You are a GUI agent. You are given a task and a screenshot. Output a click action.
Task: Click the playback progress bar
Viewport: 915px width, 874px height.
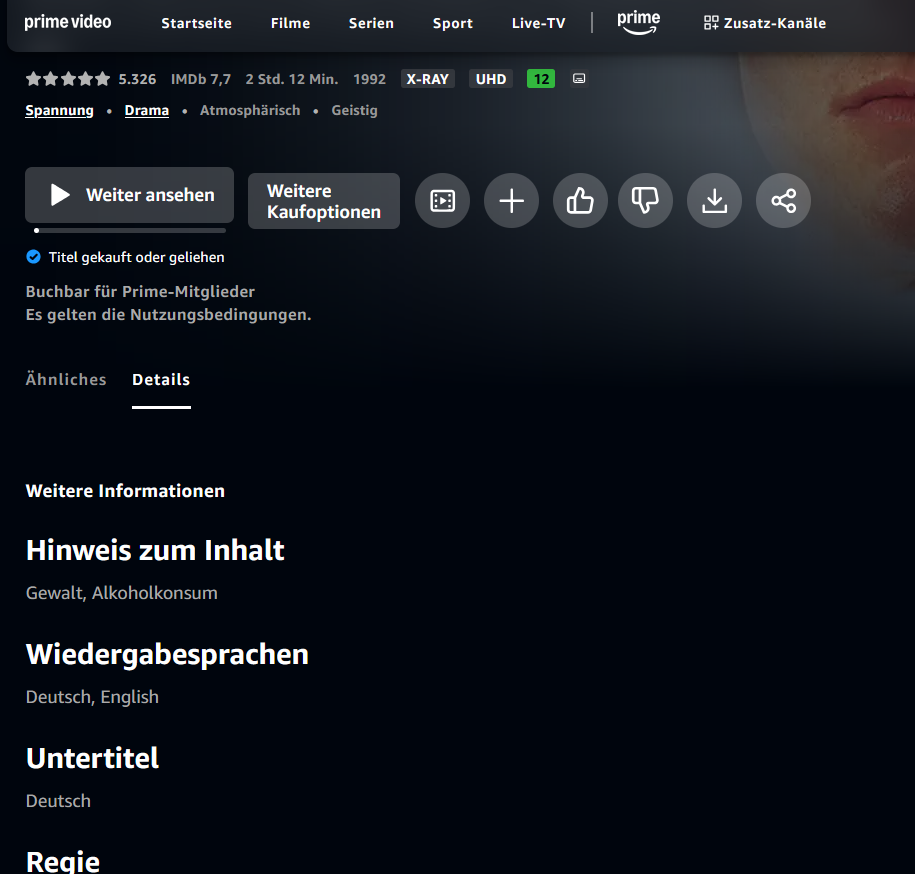[129, 231]
